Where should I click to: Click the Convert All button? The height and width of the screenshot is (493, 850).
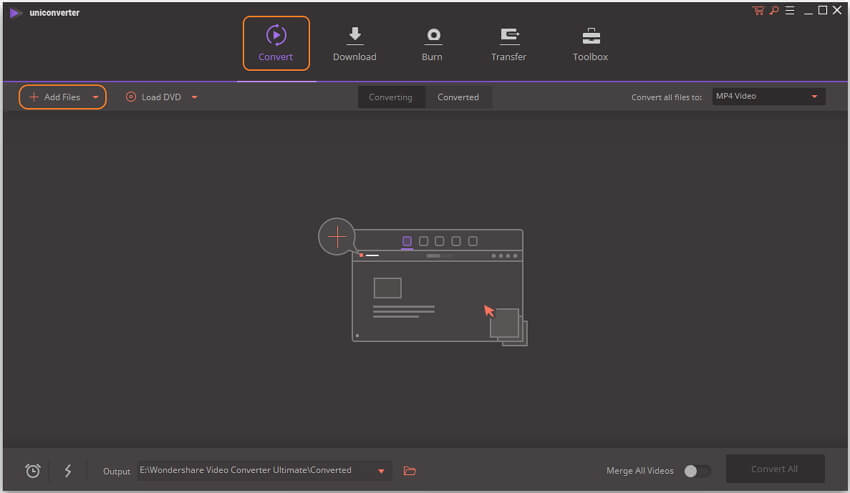[775, 469]
